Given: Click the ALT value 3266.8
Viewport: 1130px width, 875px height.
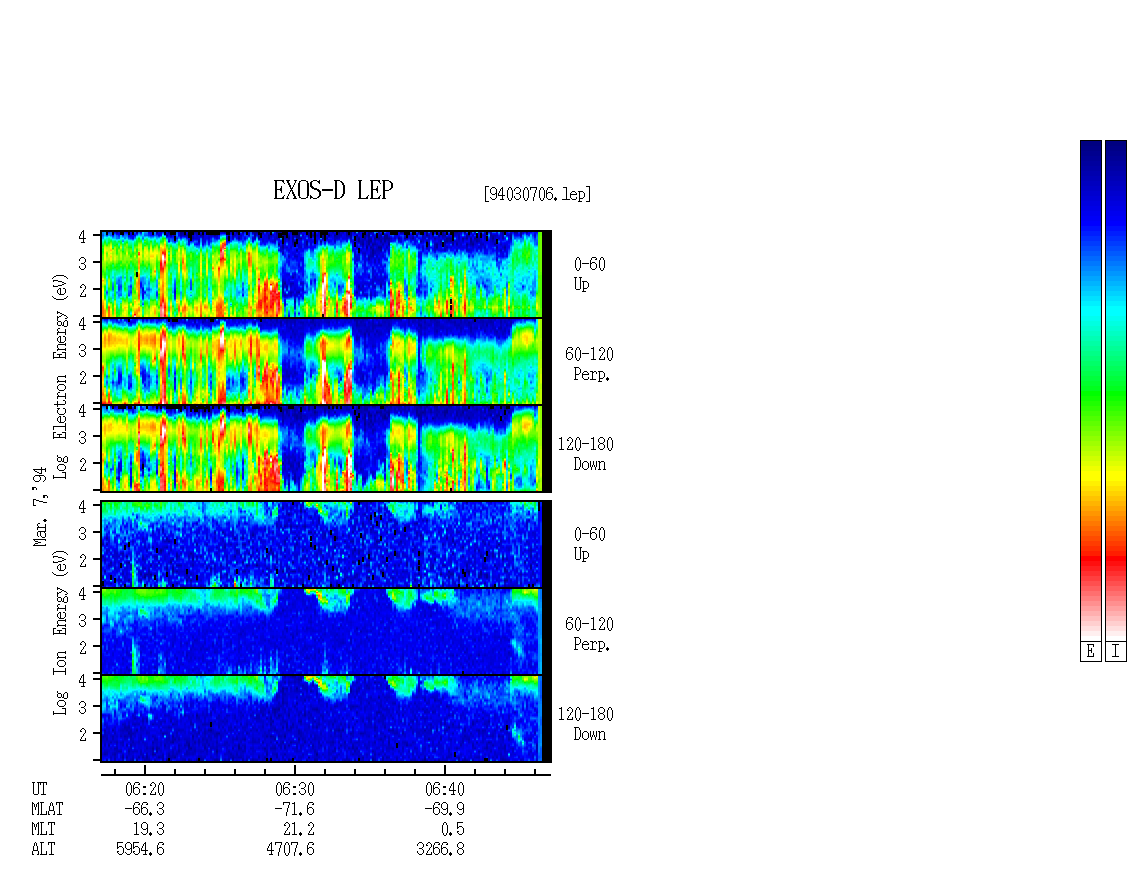Looking at the screenshot, I should pos(440,850).
